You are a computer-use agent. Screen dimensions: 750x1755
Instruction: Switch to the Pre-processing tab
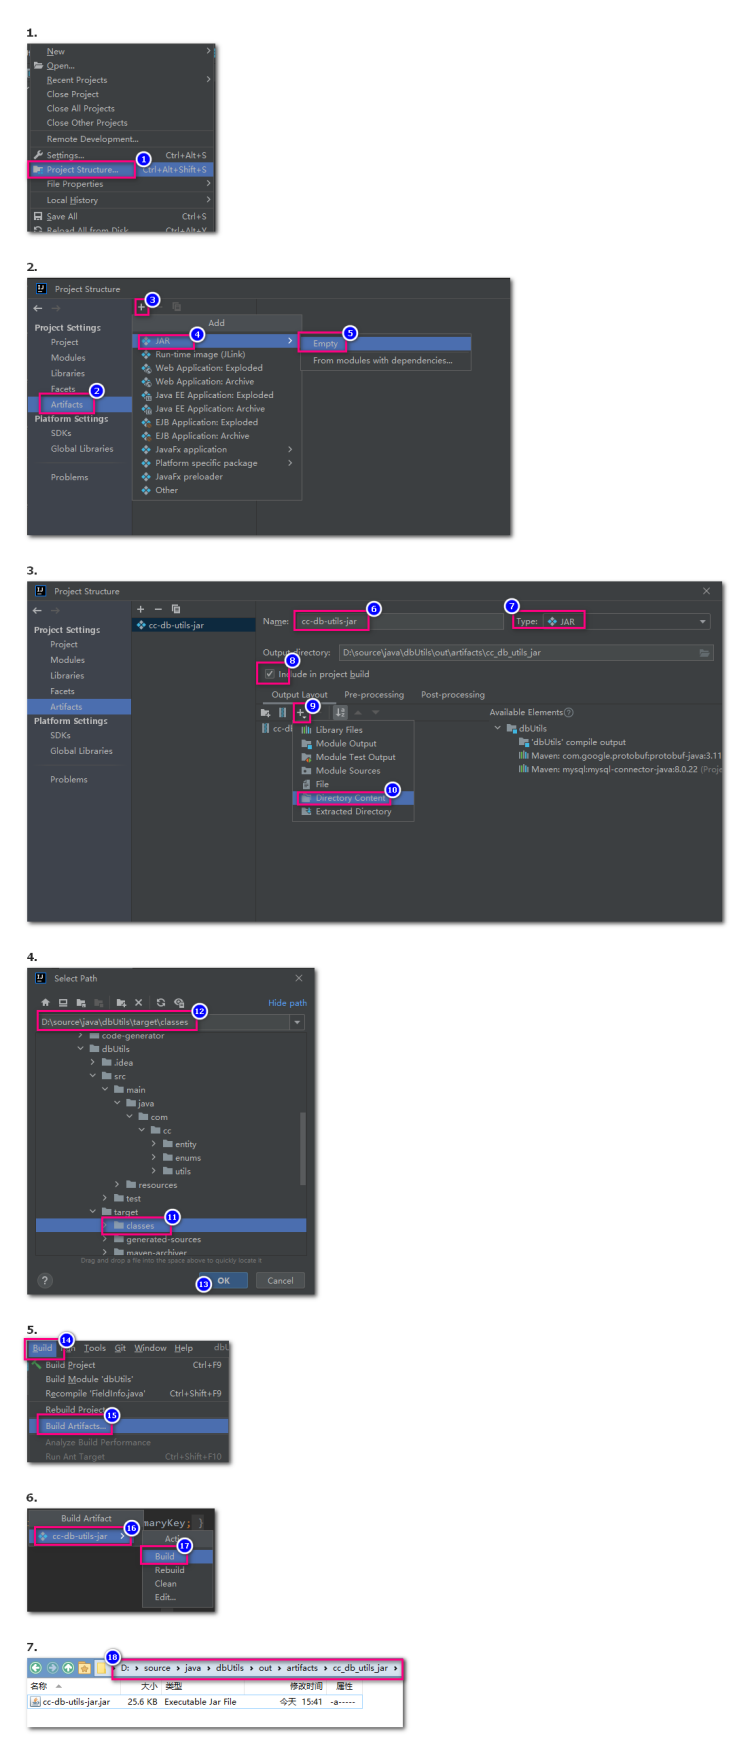pos(374,694)
